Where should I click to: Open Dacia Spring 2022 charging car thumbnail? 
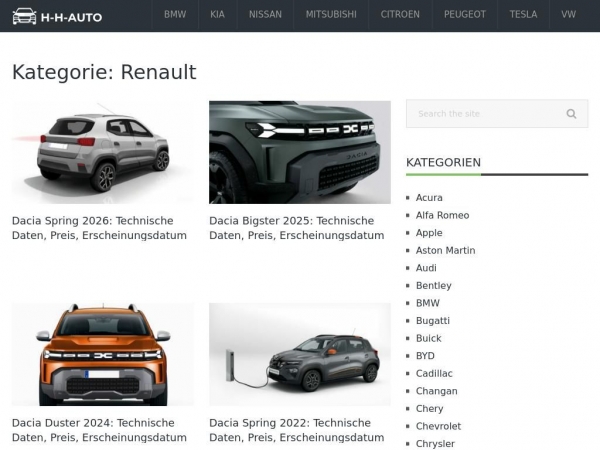(x=300, y=354)
